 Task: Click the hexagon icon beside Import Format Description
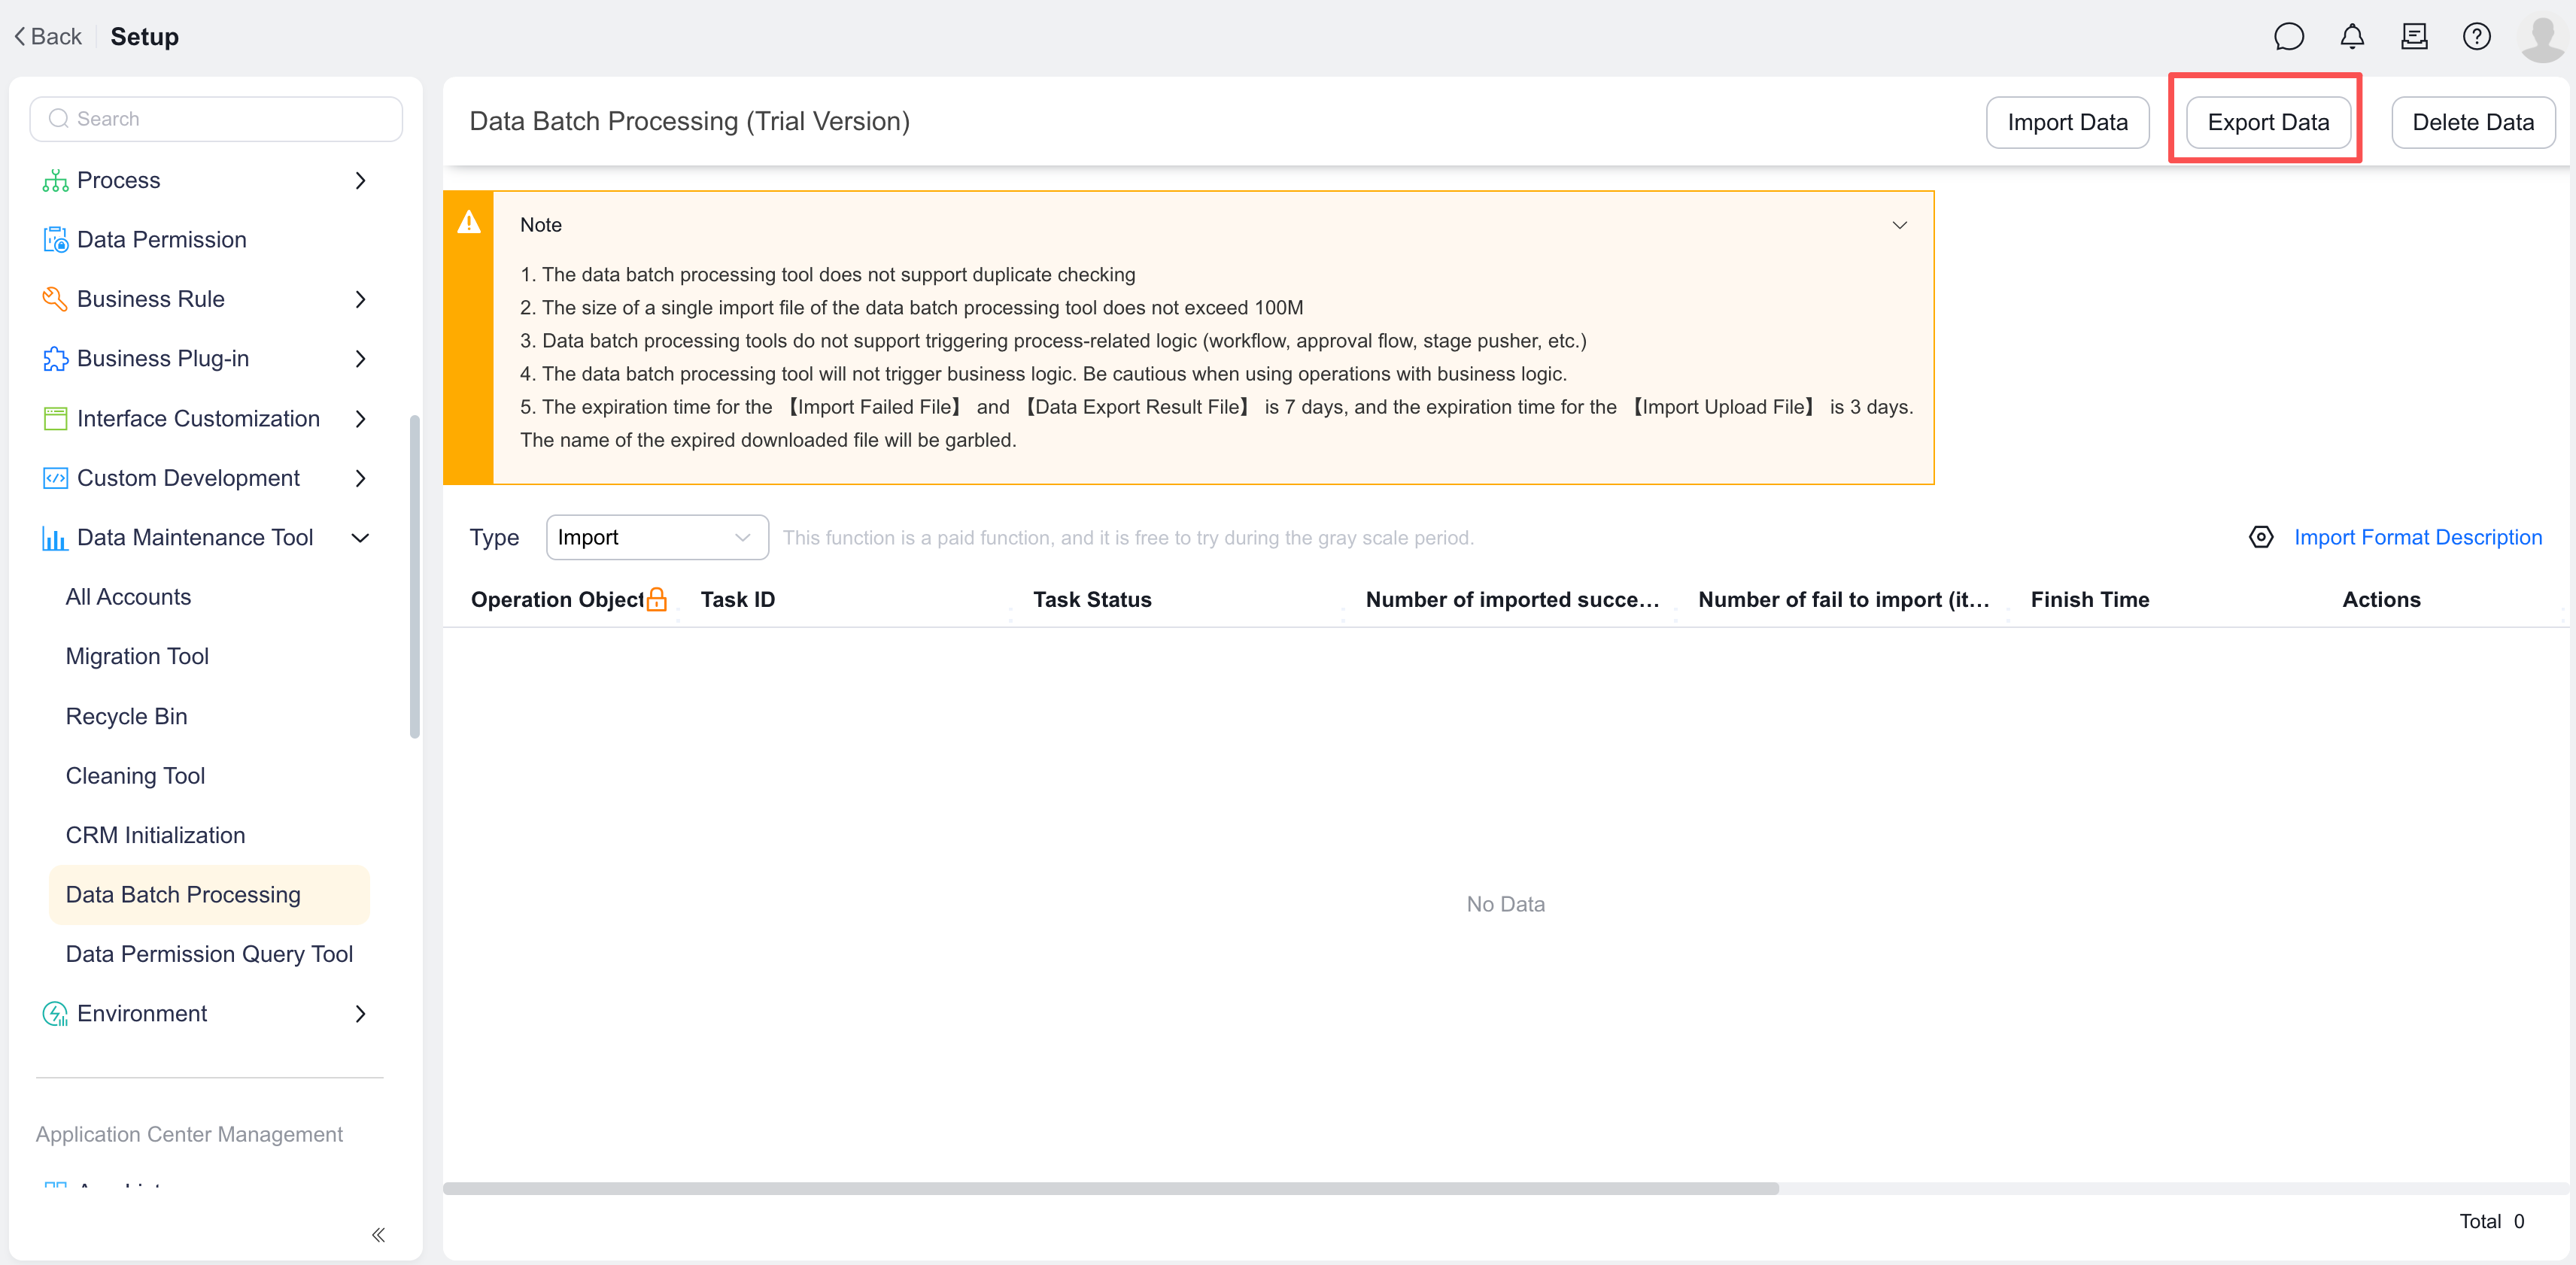[2260, 537]
